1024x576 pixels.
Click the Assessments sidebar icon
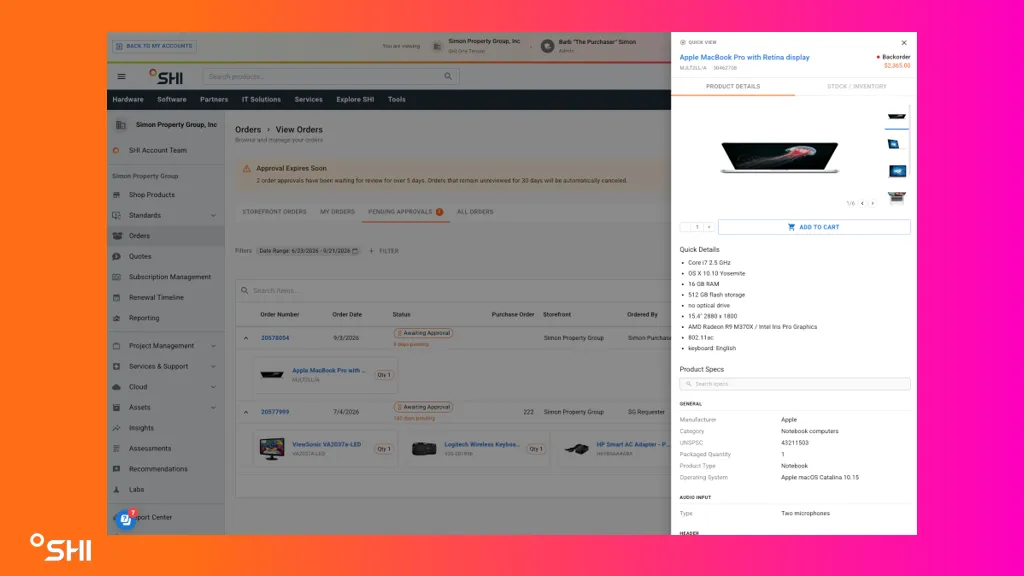pos(117,448)
